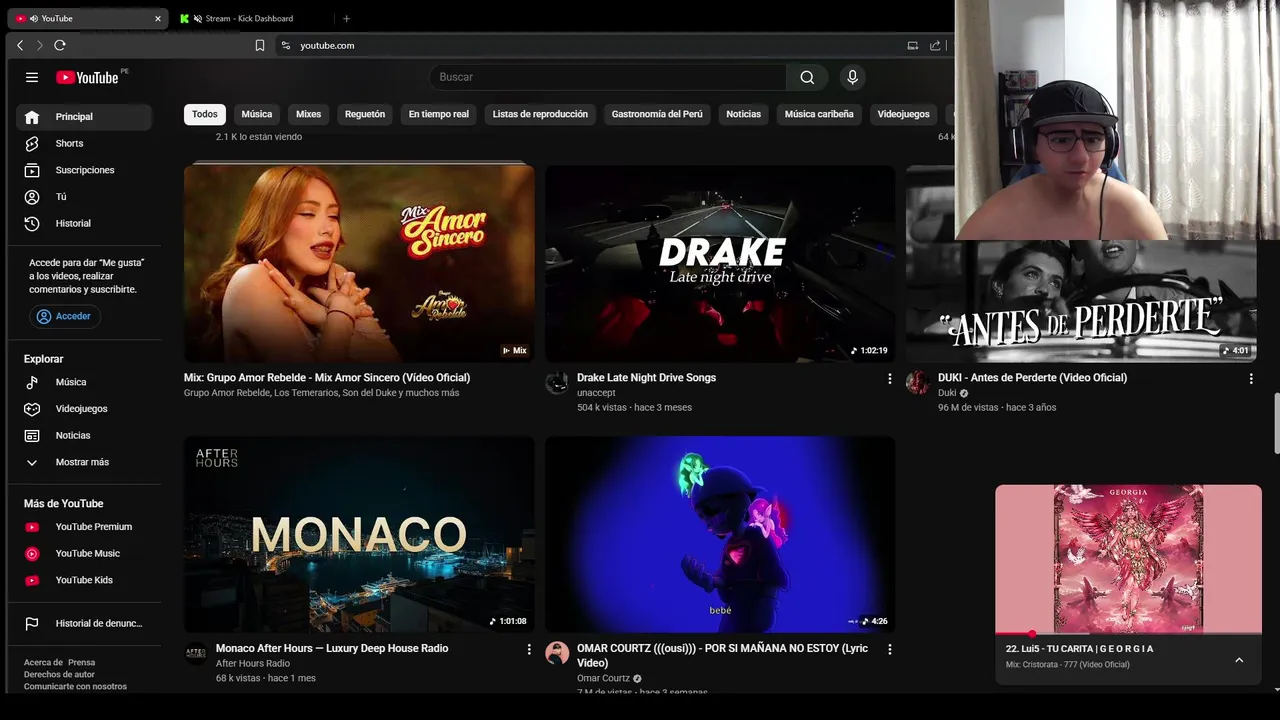This screenshot has width=1280, height=720.
Task: Open the MONACO After Hours thumbnail
Action: 359,534
